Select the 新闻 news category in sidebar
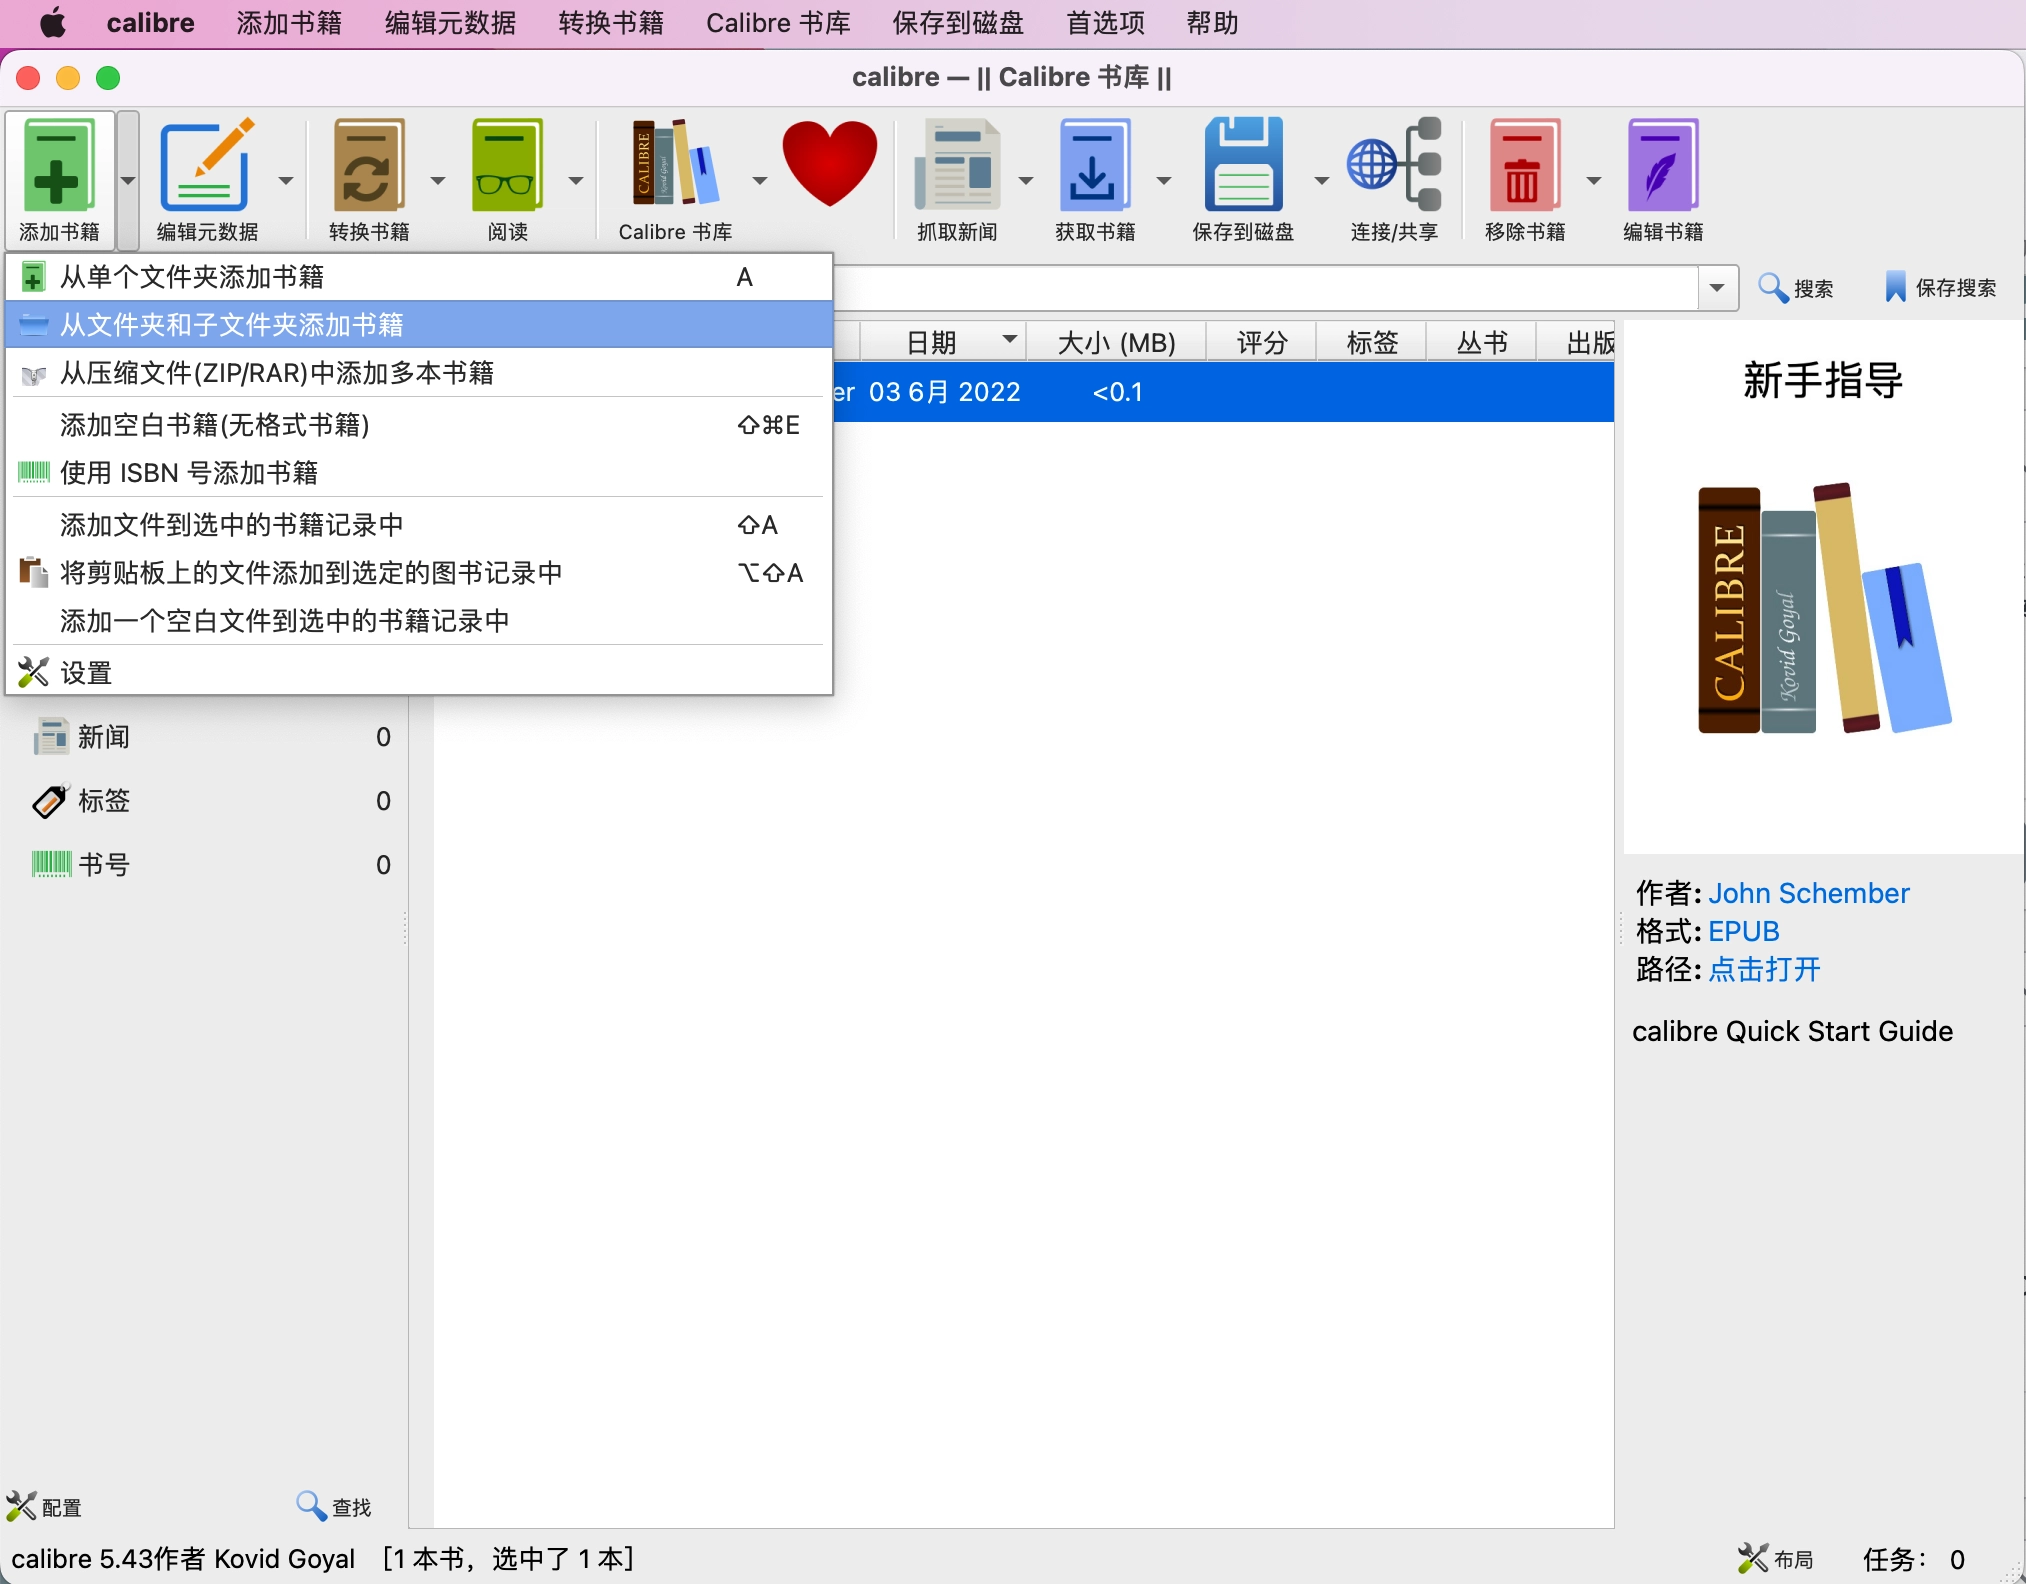This screenshot has height=1584, width=2026. [x=210, y=737]
